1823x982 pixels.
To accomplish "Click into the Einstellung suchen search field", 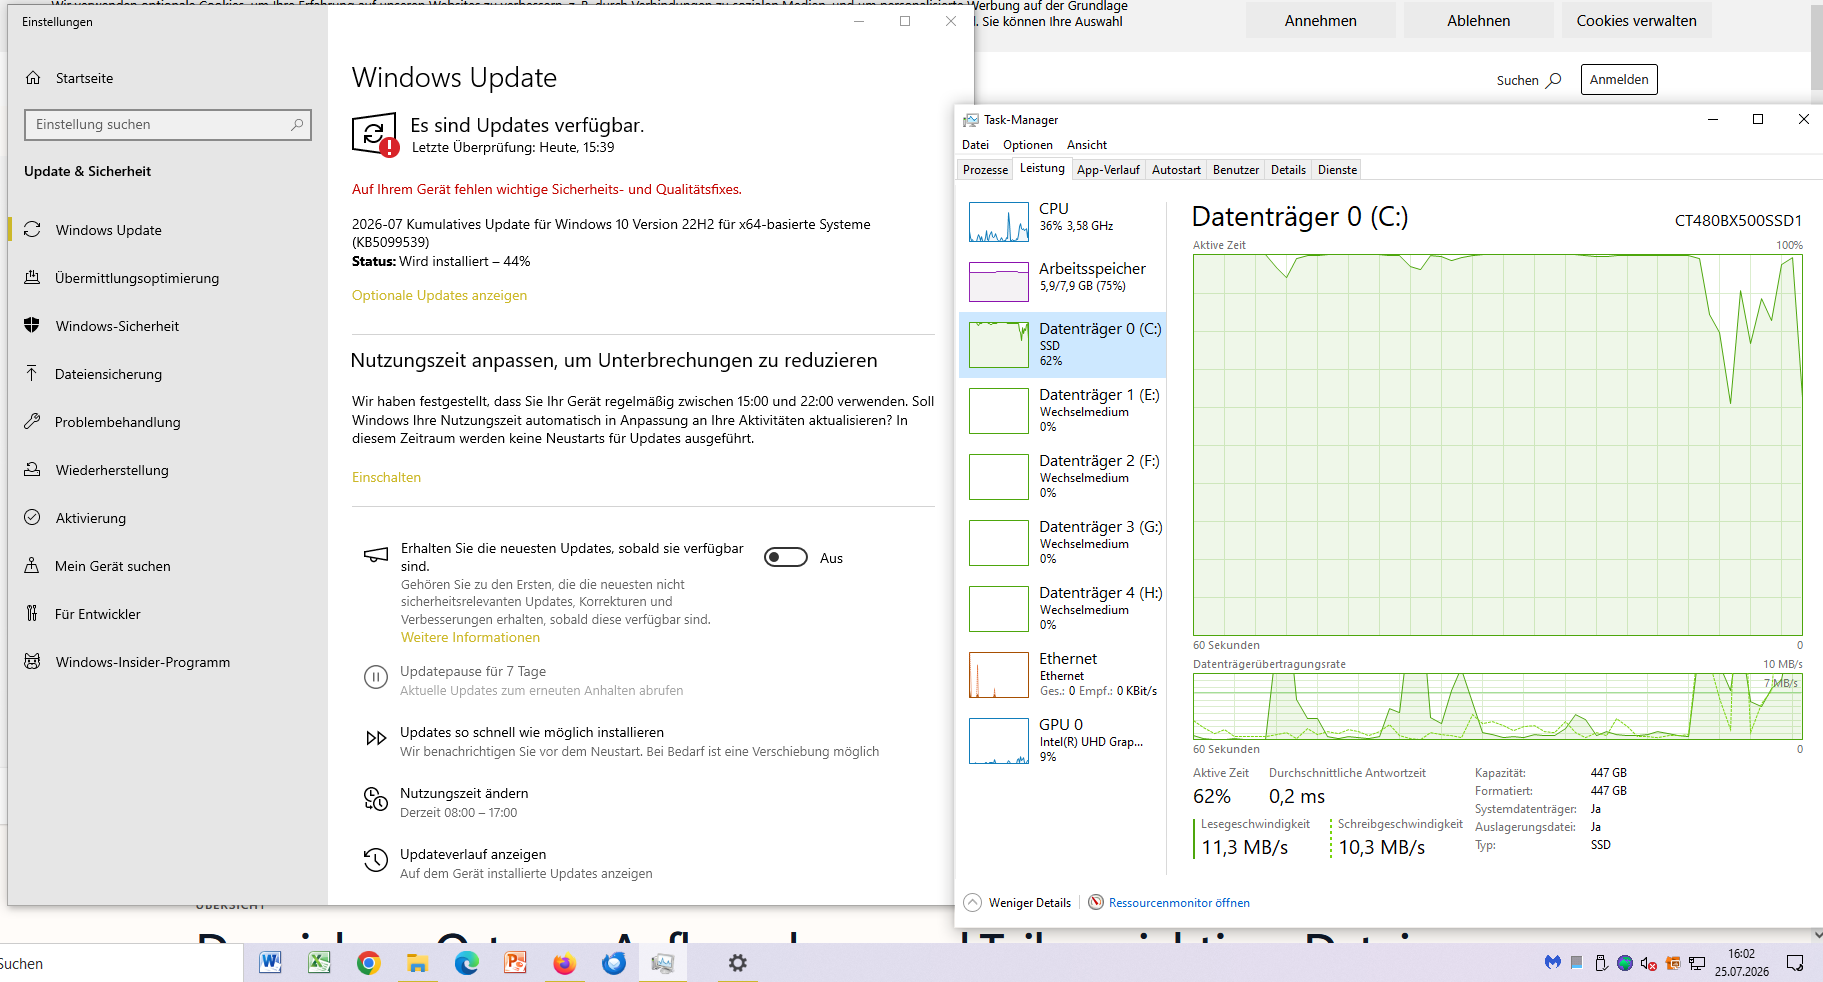I will click(168, 125).
